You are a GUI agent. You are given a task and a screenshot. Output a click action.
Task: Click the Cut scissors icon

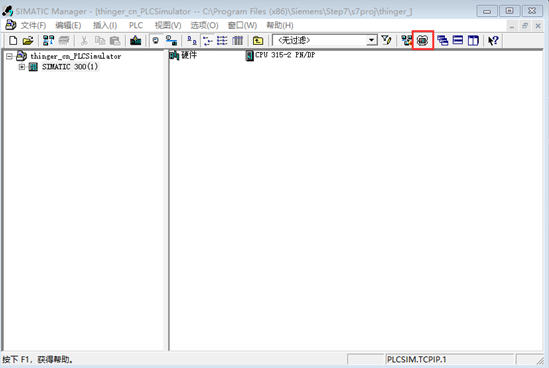84,41
